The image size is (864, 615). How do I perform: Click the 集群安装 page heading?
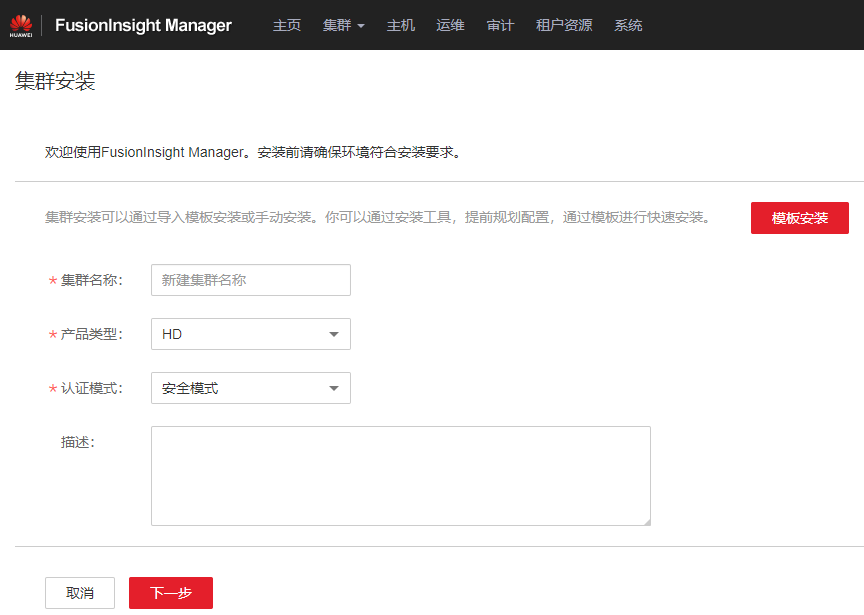(55, 82)
